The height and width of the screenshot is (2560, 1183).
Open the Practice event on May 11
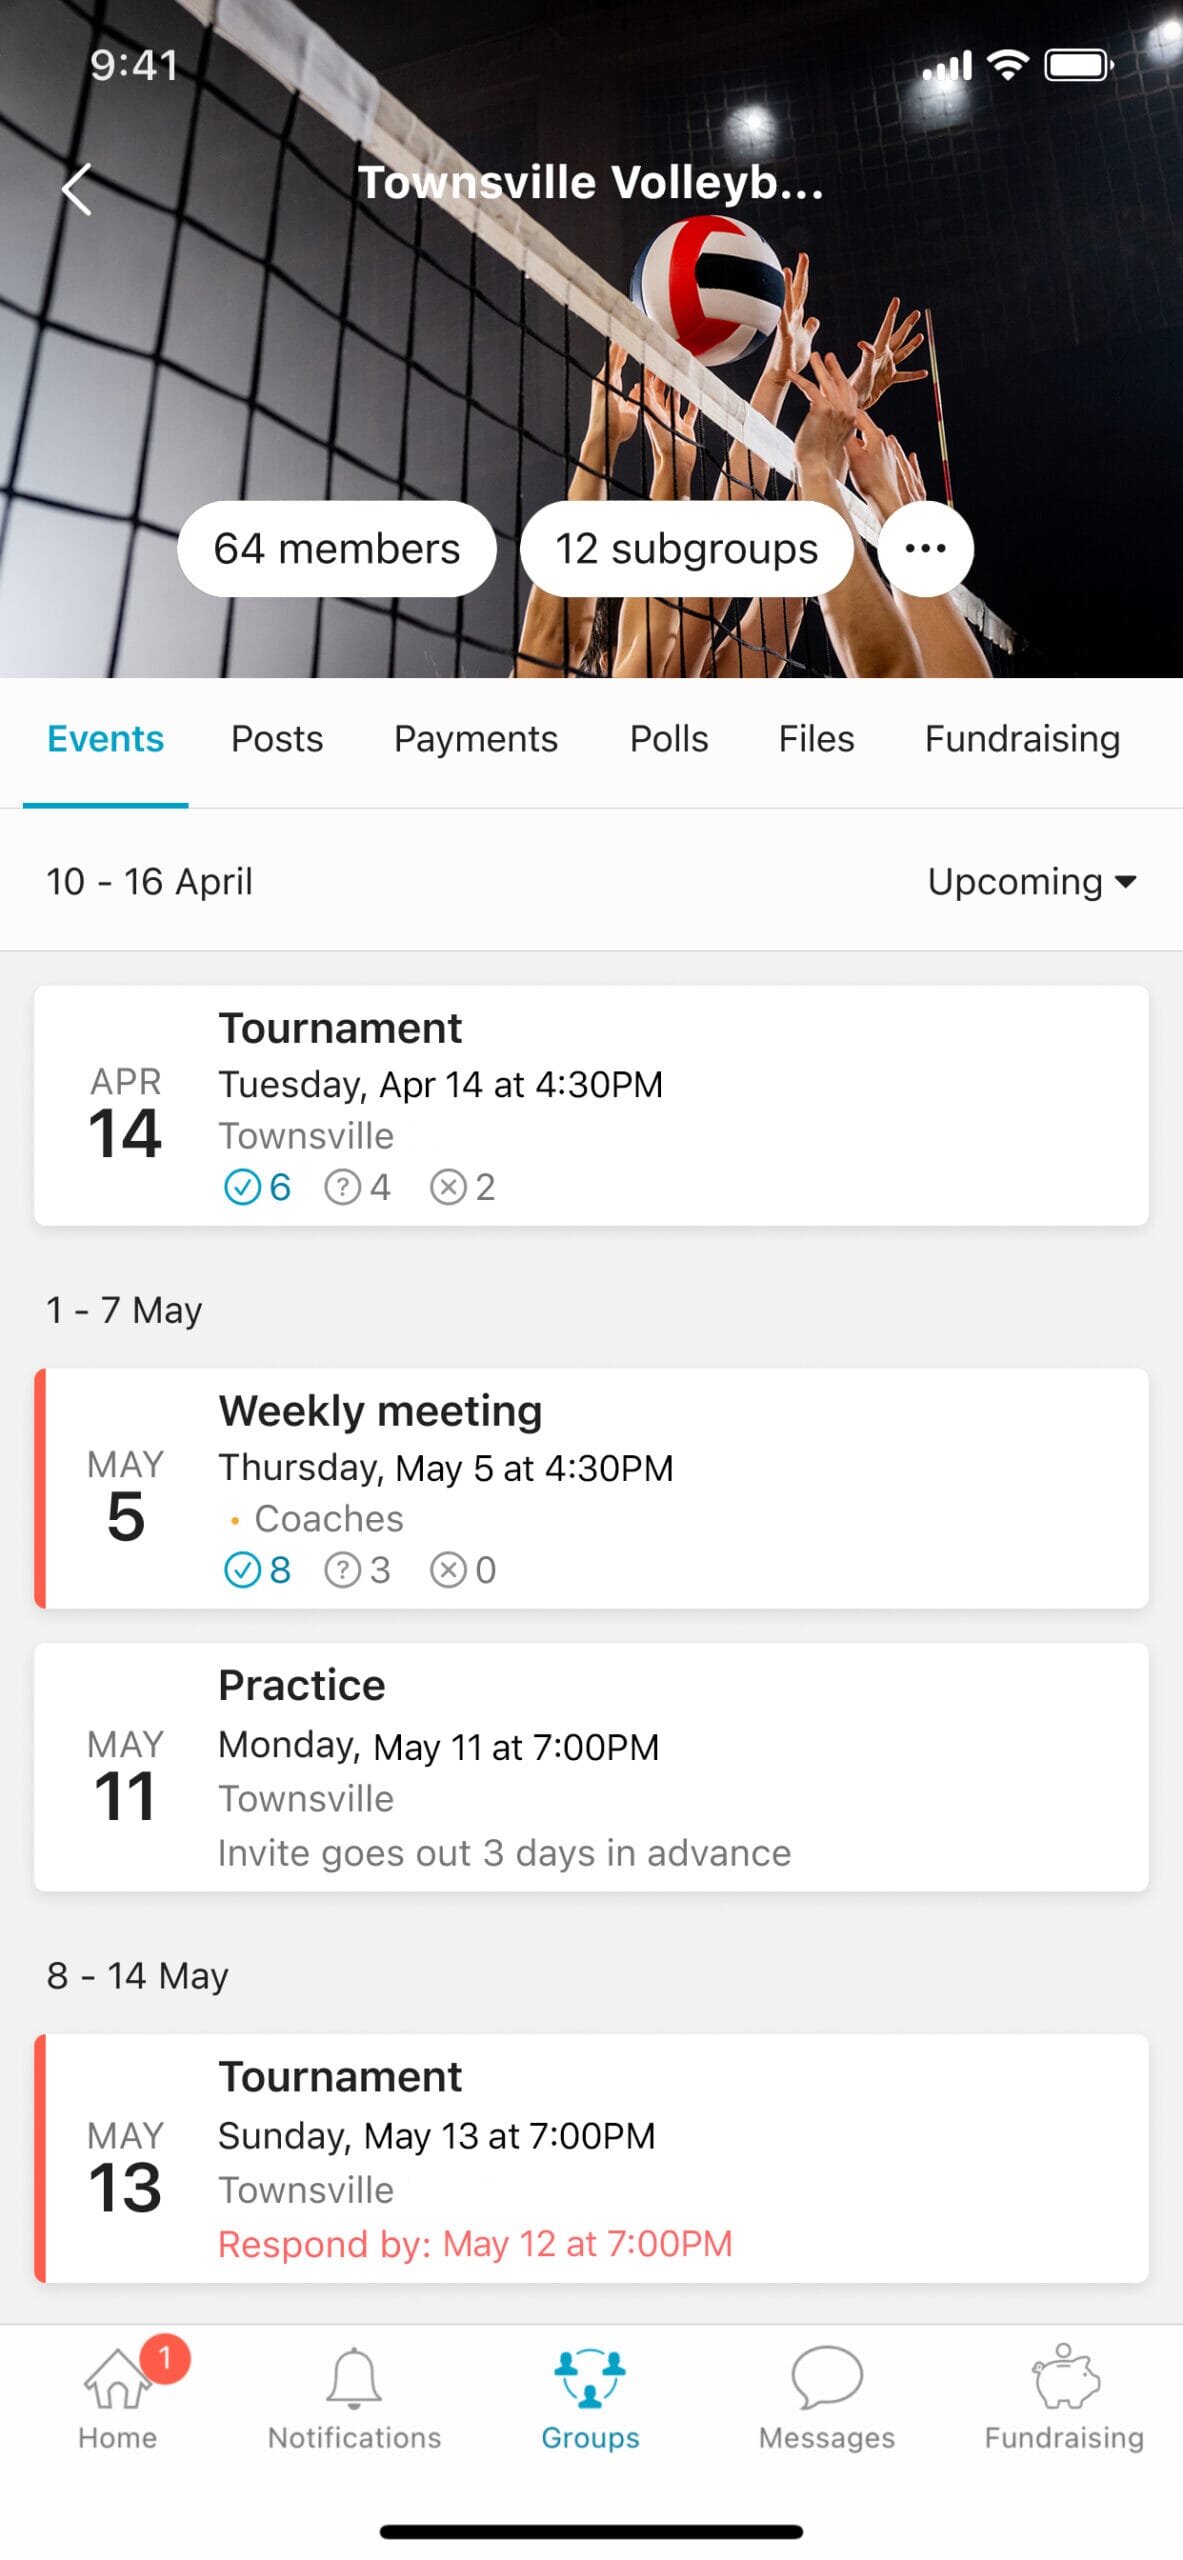pyautogui.click(x=590, y=1767)
